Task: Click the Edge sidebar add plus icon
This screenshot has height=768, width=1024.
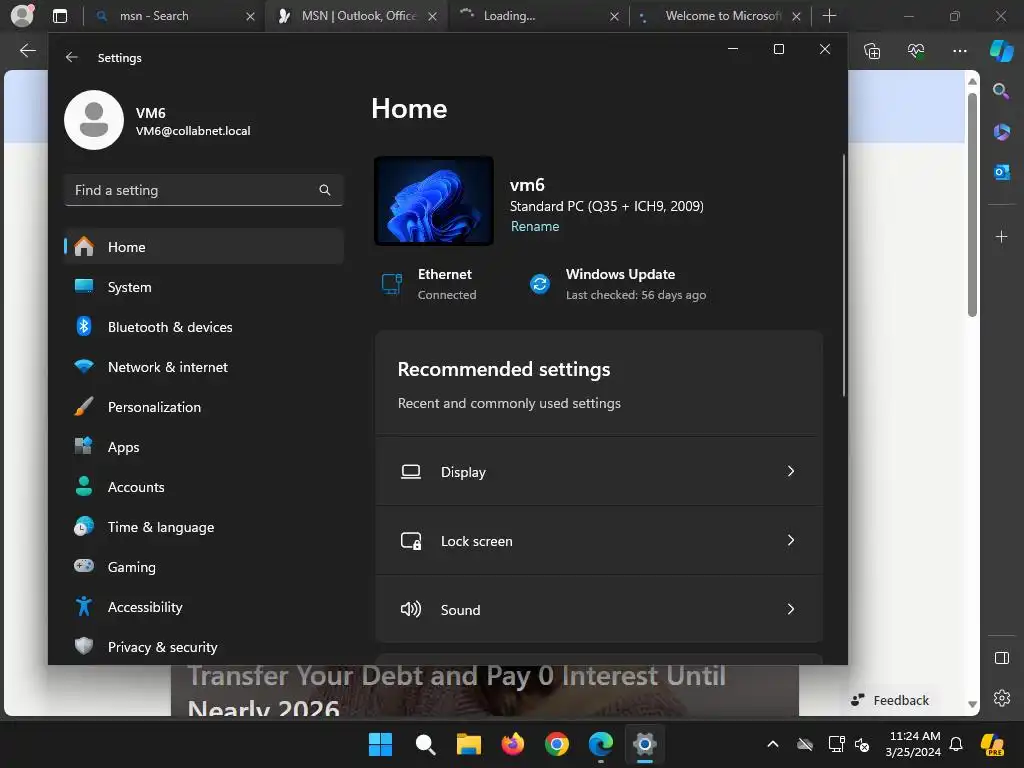Action: click(1001, 236)
